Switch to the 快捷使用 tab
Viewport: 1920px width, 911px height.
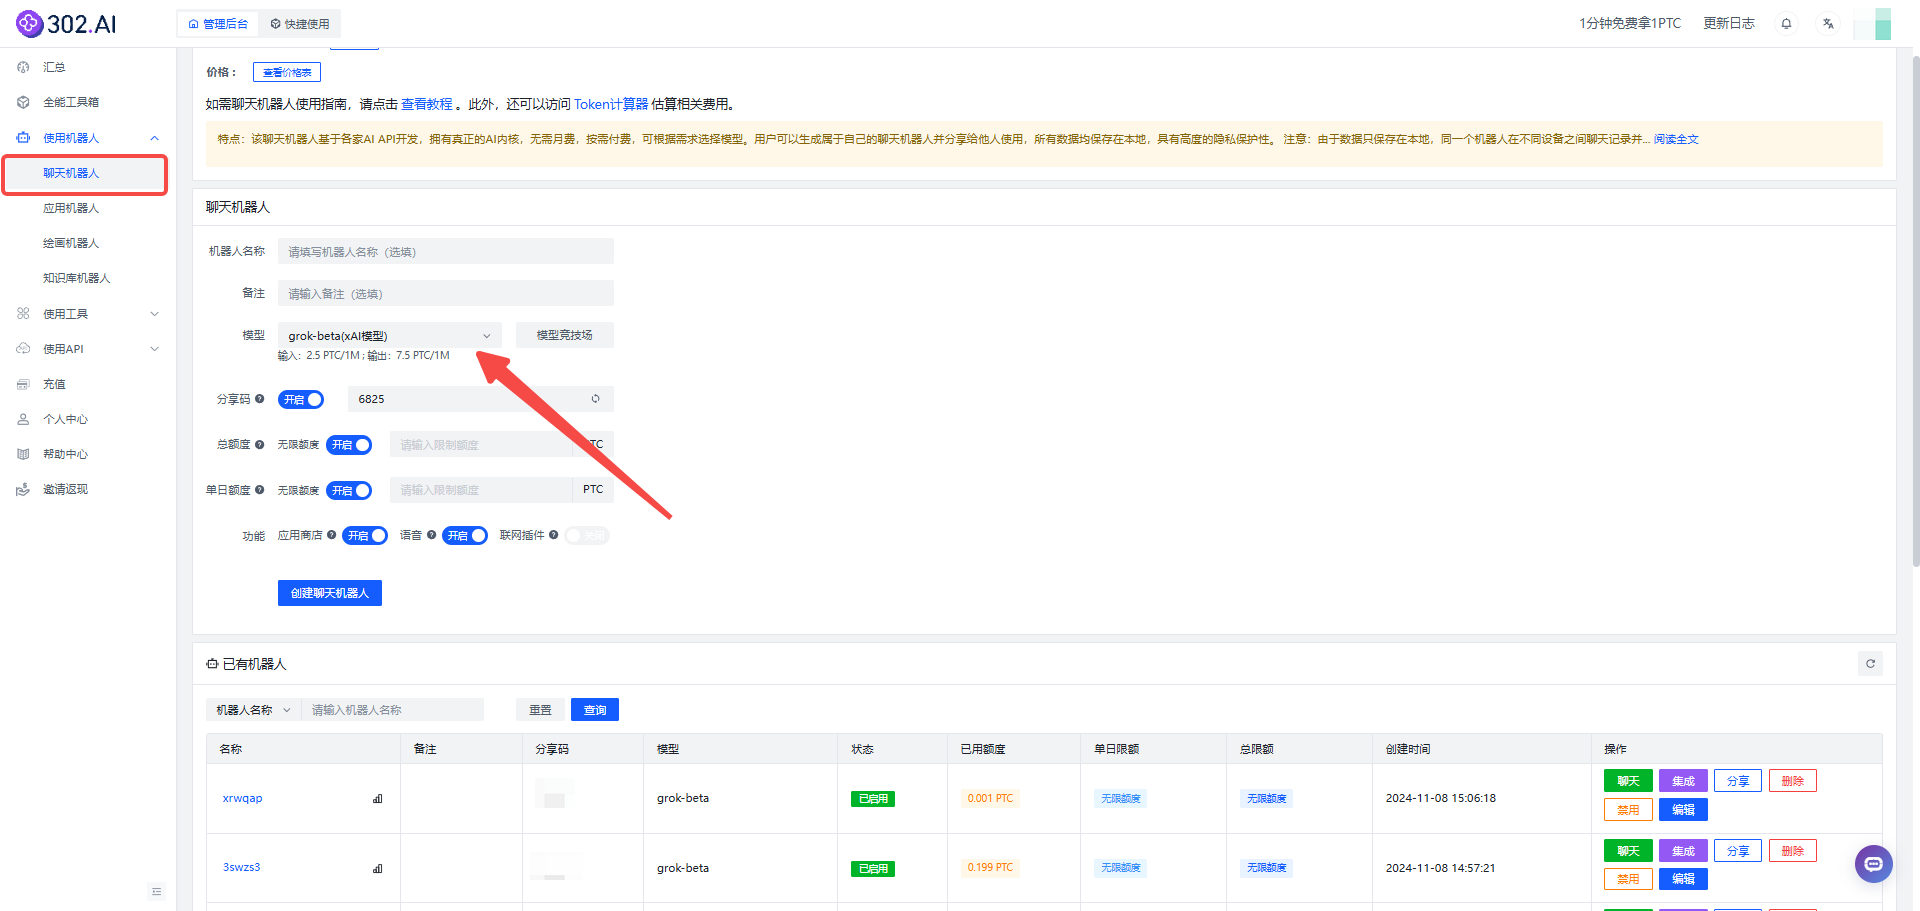coord(300,24)
